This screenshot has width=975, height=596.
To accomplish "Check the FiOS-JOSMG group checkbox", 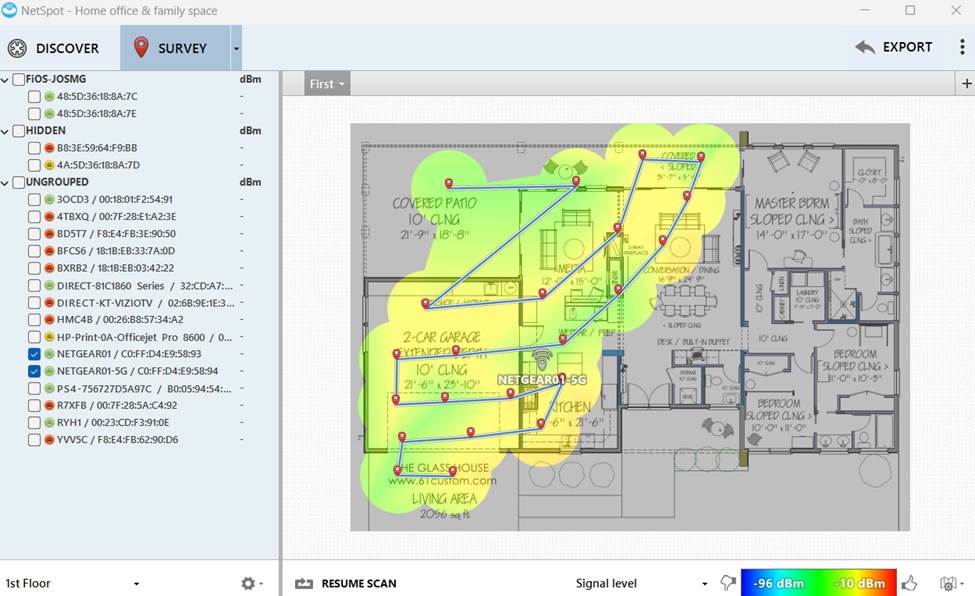I will point(19,79).
